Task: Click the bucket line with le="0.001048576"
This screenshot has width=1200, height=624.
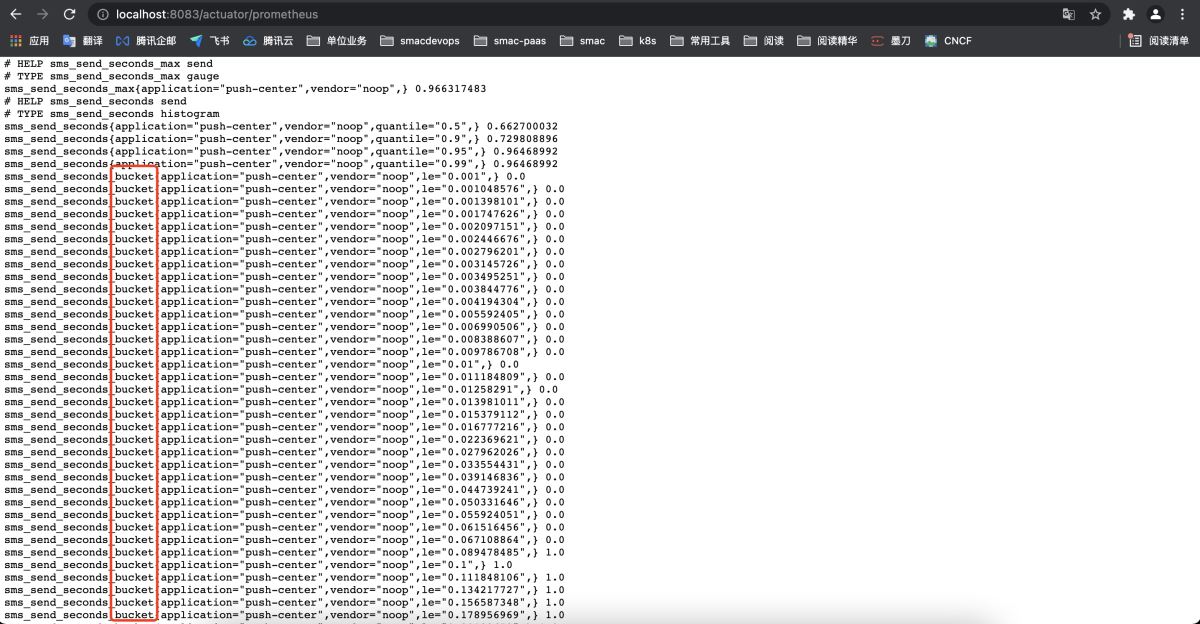Action: click(284, 189)
